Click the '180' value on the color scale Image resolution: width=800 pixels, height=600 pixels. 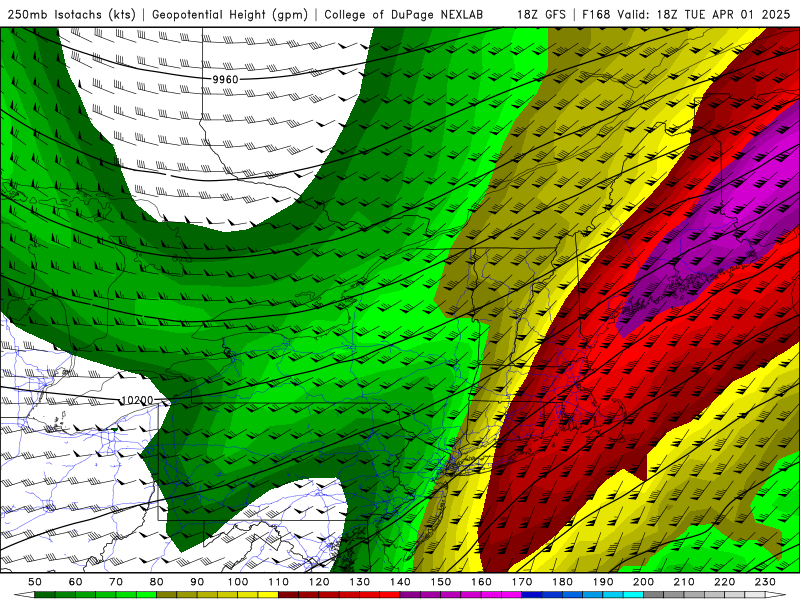pos(562,582)
